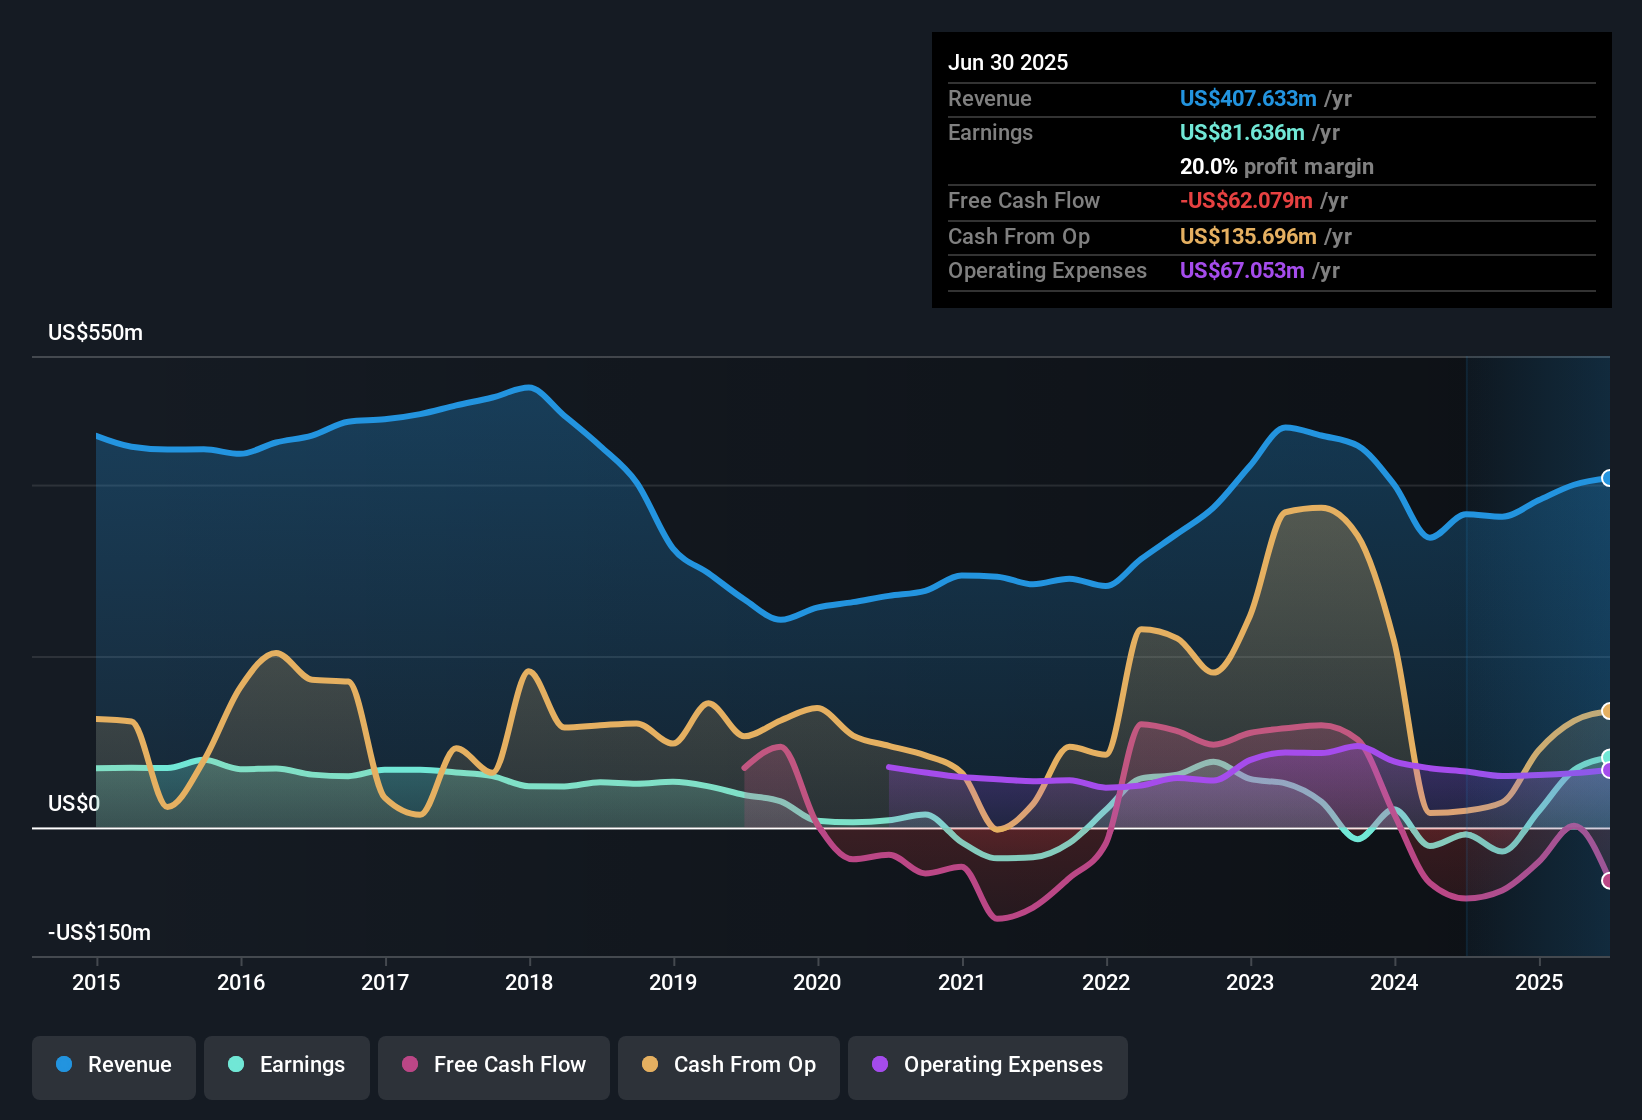Select the Free Cash Flow tab in the legend row

click(x=493, y=1066)
